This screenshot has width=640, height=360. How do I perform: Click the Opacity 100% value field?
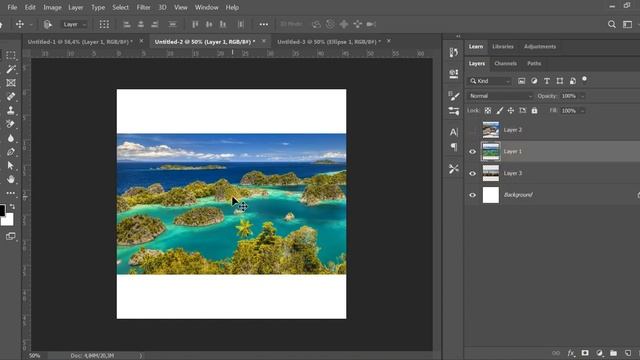click(569, 96)
